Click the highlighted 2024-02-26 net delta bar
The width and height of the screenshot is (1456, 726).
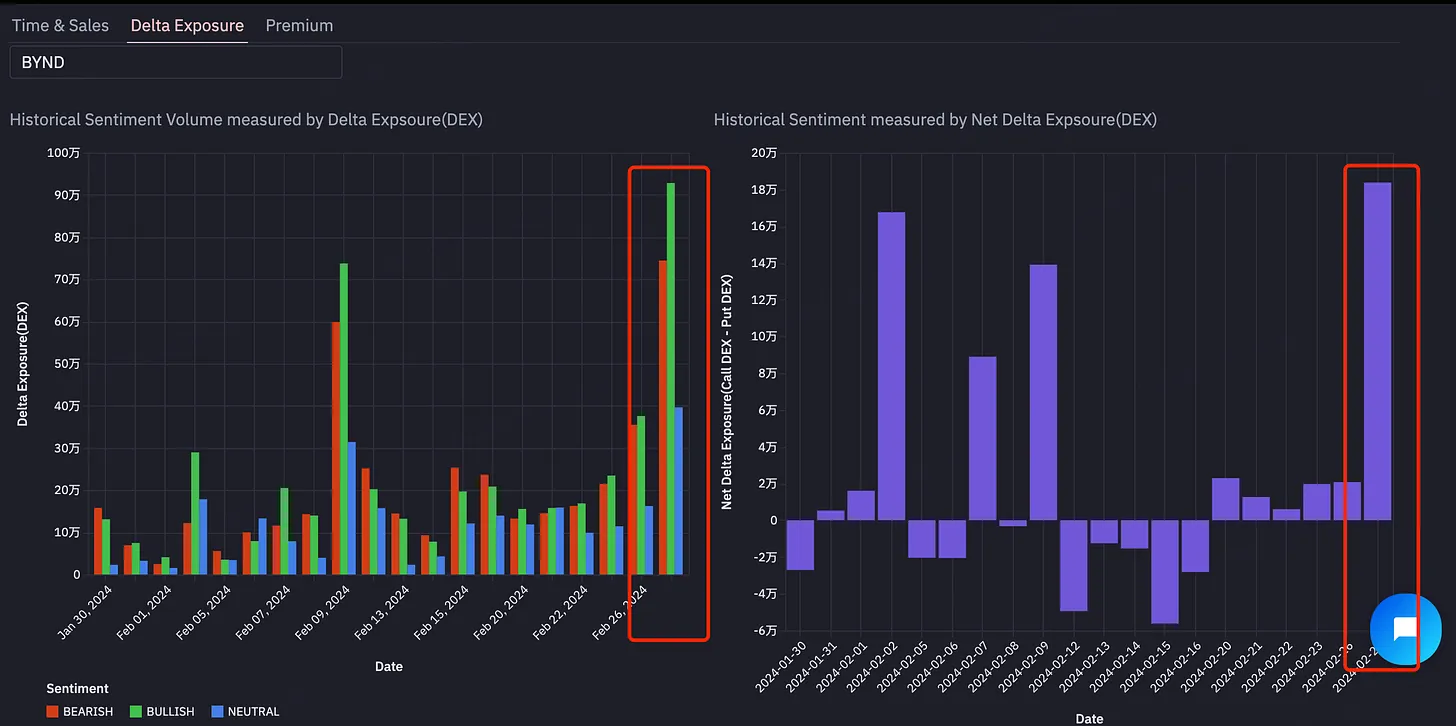tap(1379, 350)
